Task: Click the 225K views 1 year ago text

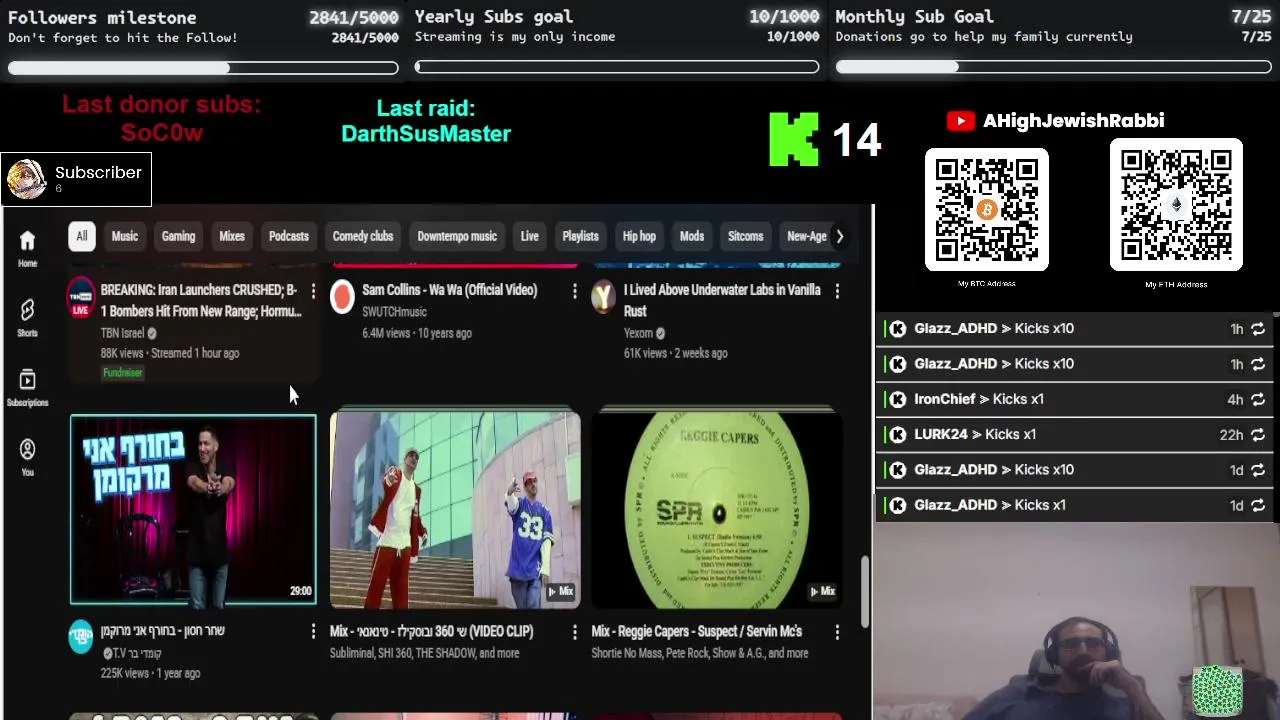Action: tap(150, 674)
